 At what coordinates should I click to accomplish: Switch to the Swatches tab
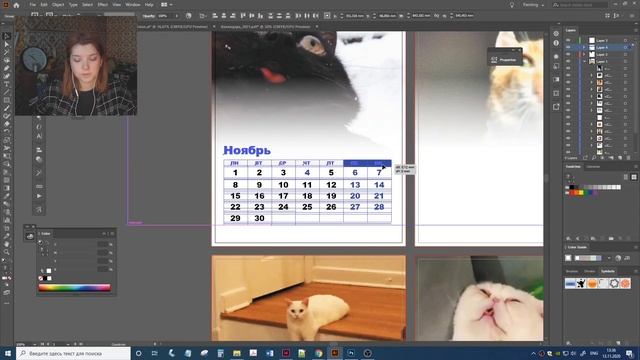point(573,167)
